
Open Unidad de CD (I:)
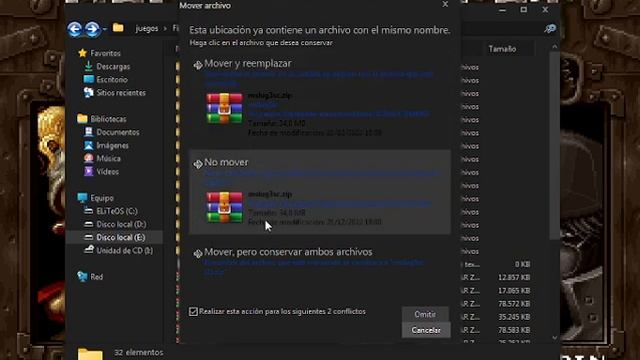pos(124,251)
